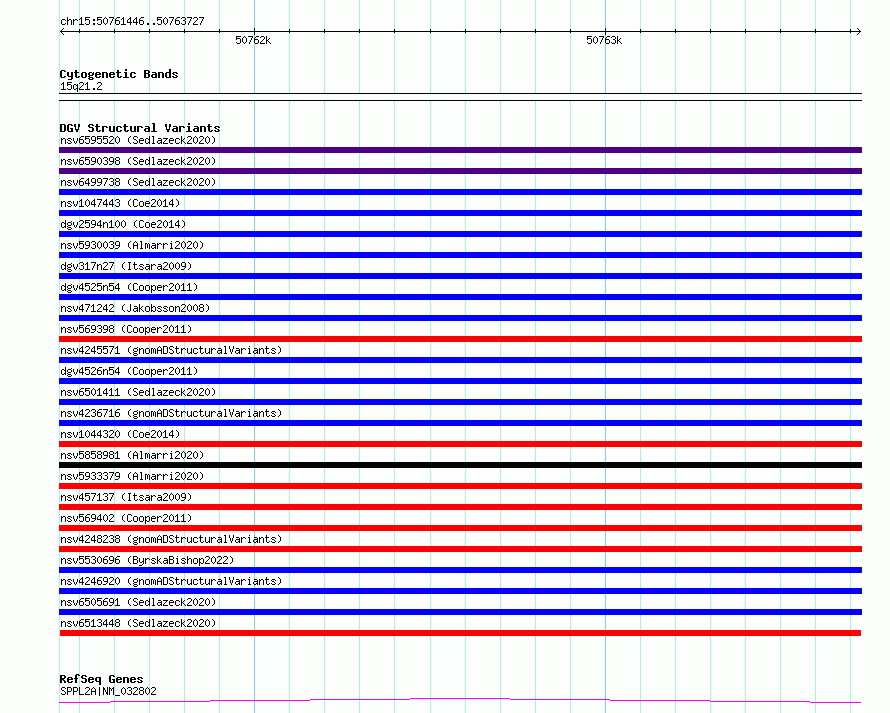The height and width of the screenshot is (713, 890).
Task: Click nsv4245571 (gnomADStructuralVariants) label
Action: [171, 350]
